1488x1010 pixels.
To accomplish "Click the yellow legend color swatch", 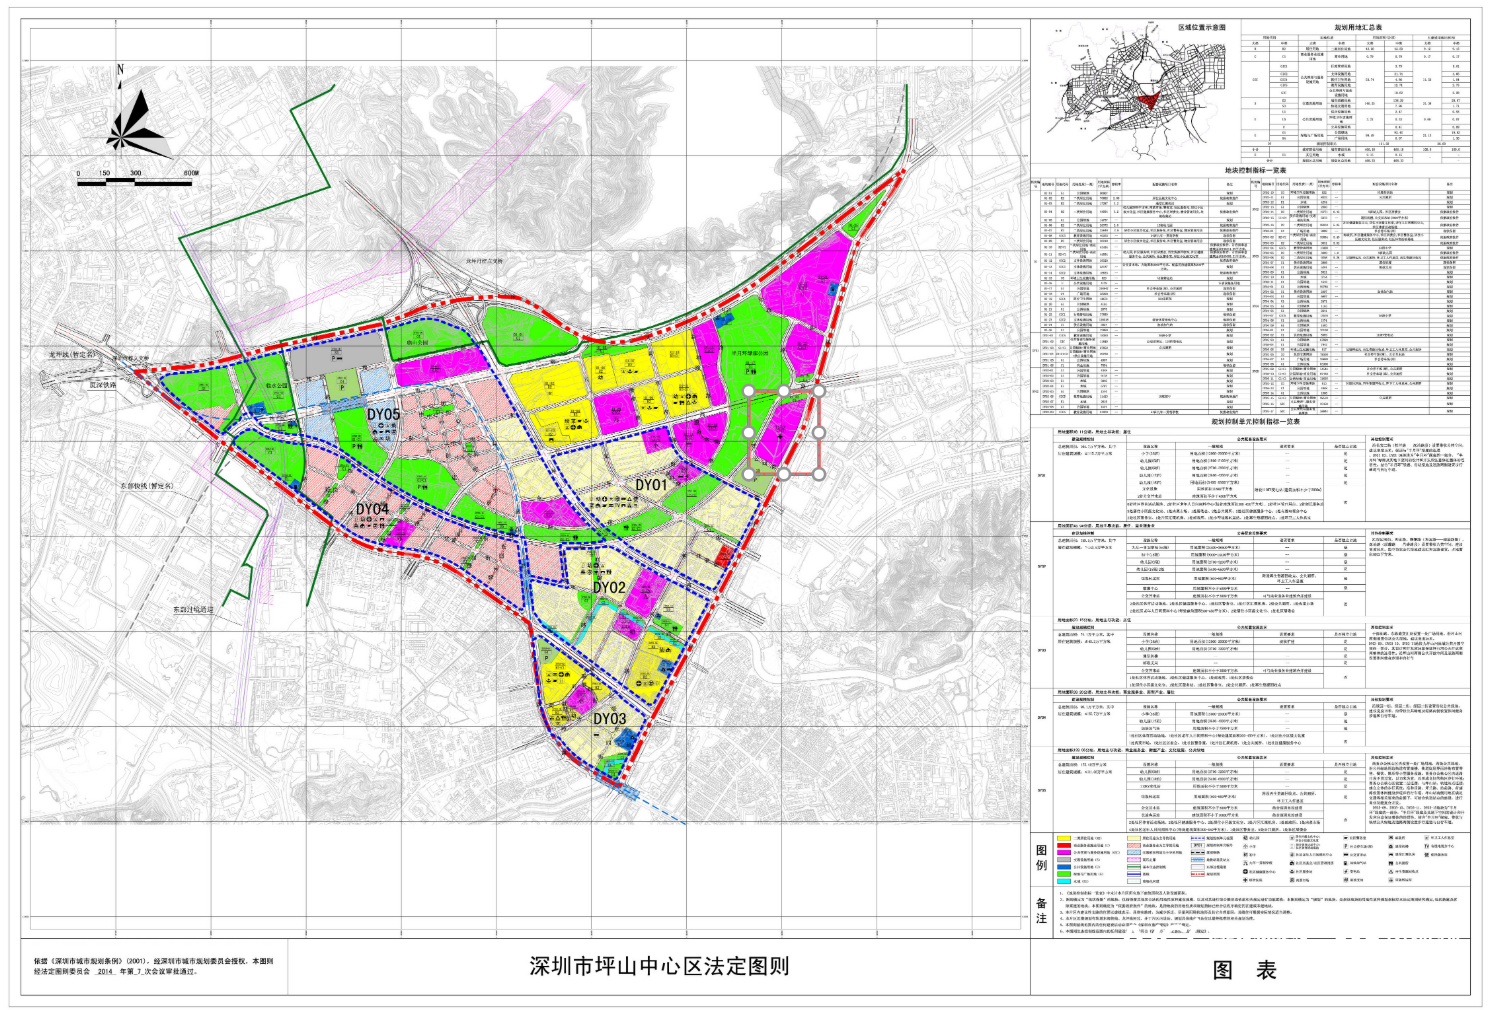I will click(1064, 838).
